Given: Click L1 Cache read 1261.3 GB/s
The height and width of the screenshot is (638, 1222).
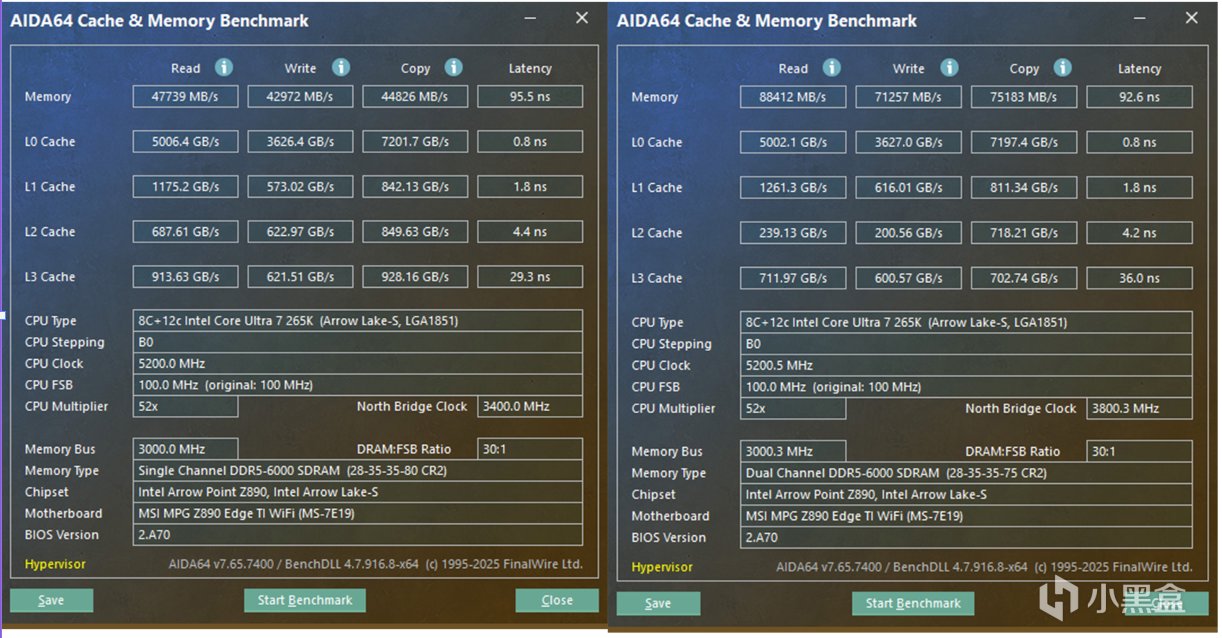Looking at the screenshot, I should coord(793,187).
